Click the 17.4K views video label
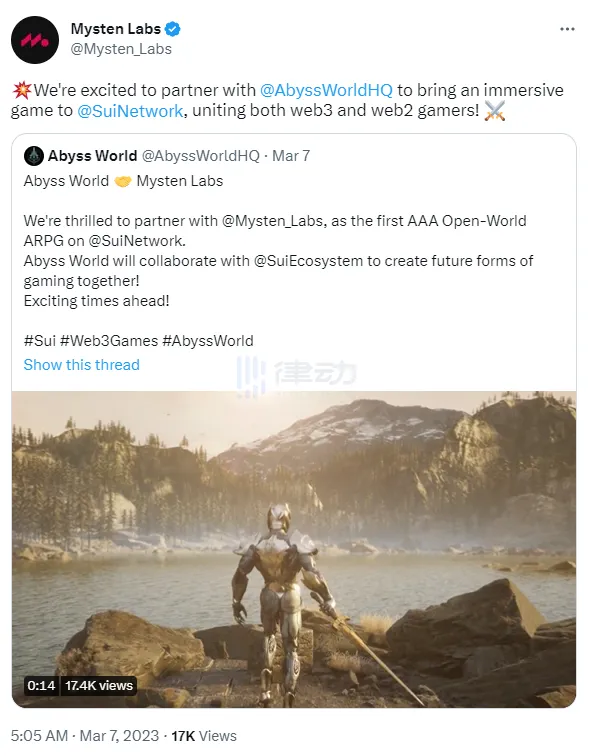Image resolution: width=593 pixels, height=756 pixels. [98, 685]
